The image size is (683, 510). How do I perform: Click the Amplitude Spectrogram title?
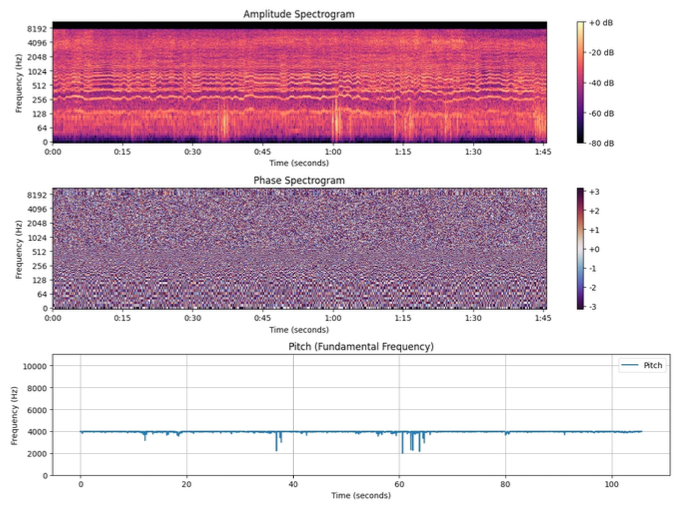pos(299,13)
